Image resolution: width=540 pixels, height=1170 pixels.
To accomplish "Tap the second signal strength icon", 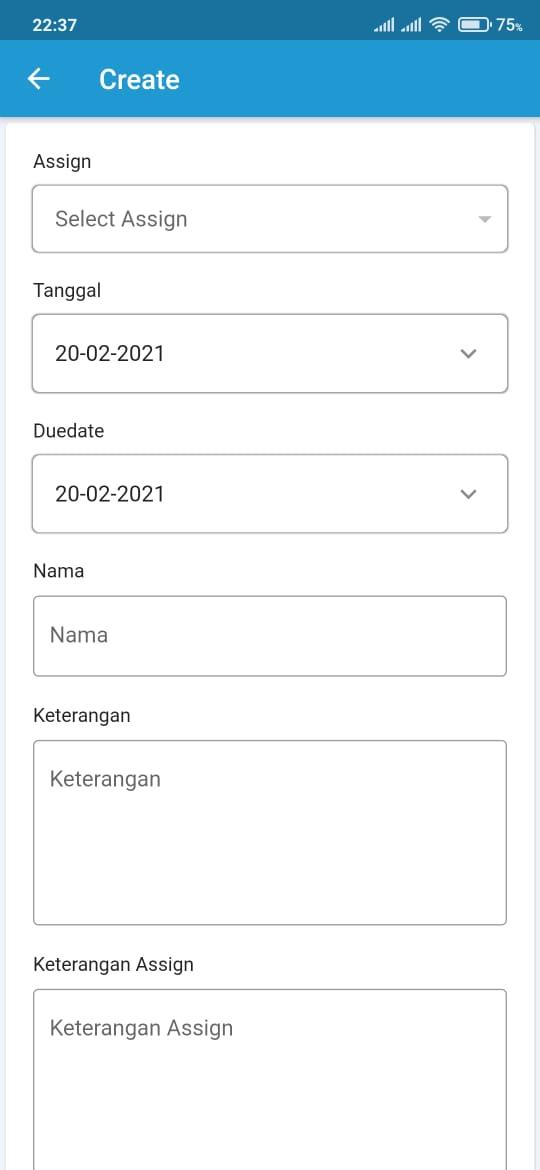I will [411, 25].
